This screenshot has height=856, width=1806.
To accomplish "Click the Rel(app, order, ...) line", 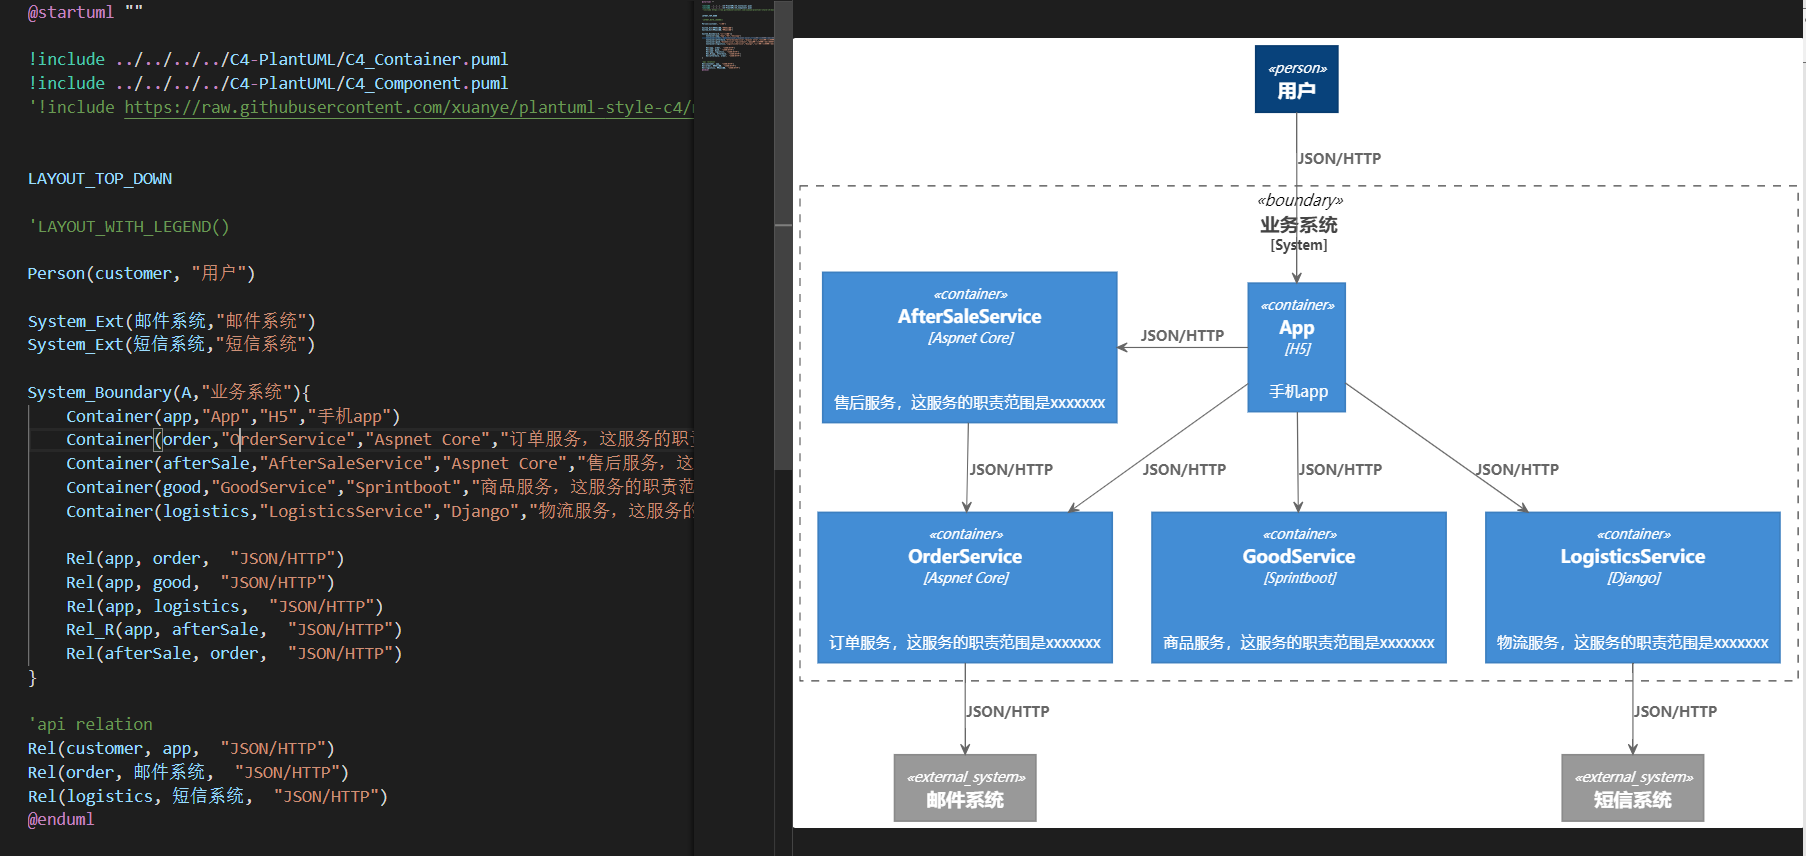I will 205,558.
